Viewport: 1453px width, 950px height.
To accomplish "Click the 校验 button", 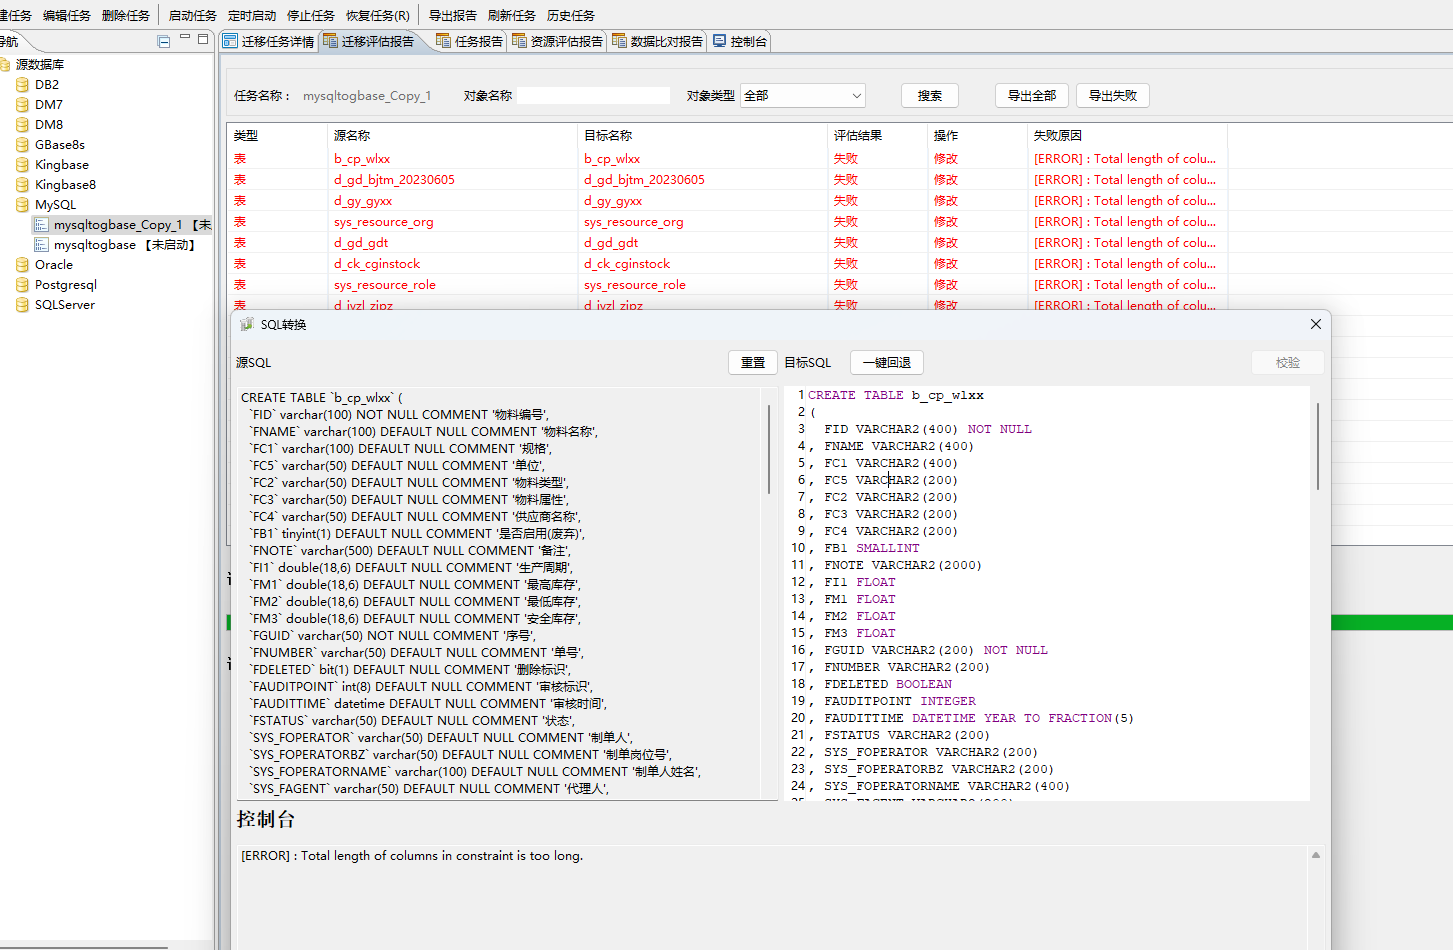I will click(x=1288, y=363).
